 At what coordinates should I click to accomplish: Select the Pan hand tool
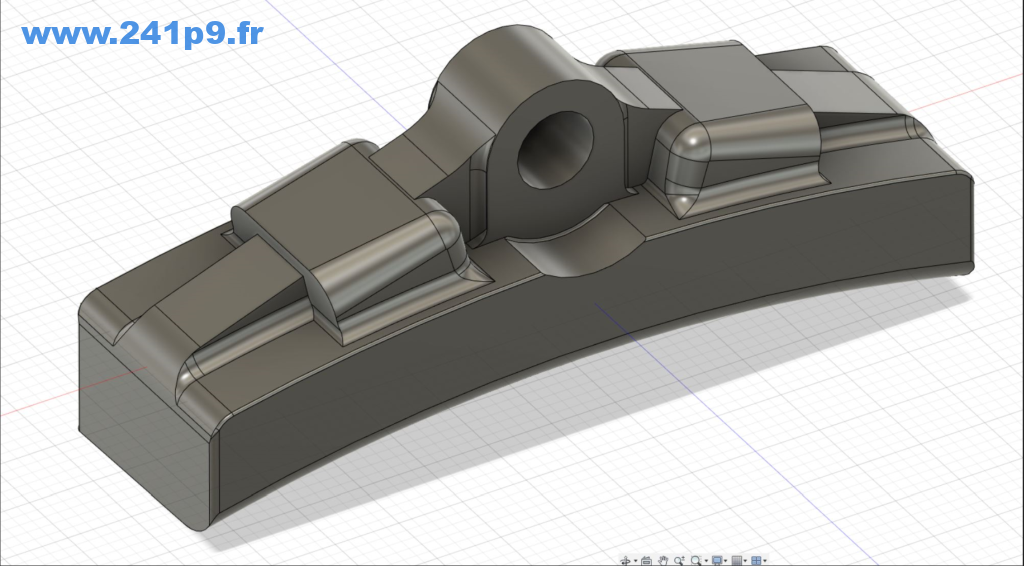[x=663, y=560]
